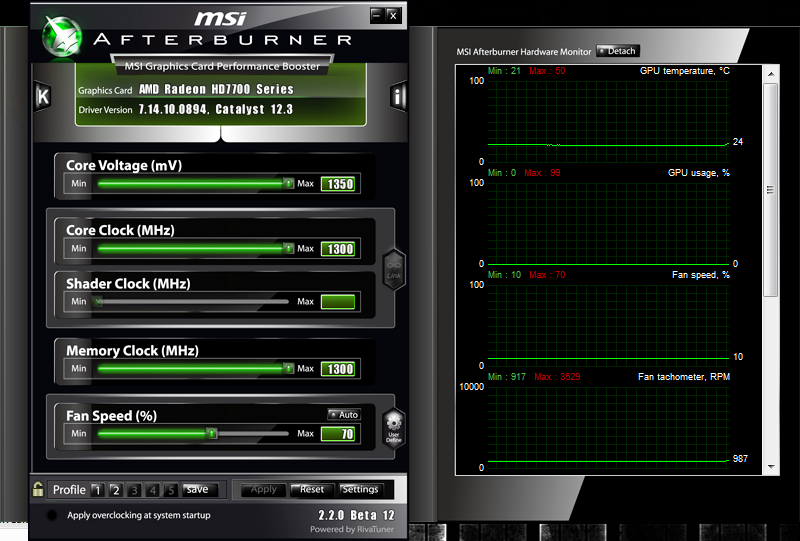
Task: Click the Memory Clock value field 1300
Action: (338, 369)
